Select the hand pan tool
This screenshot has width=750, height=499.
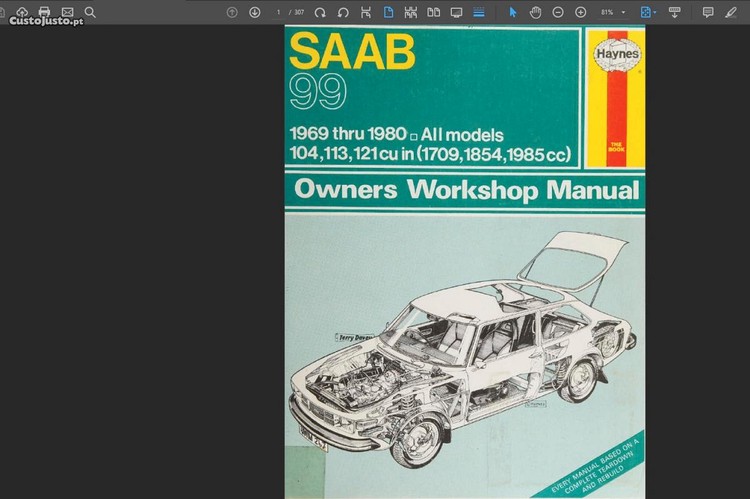coord(535,12)
